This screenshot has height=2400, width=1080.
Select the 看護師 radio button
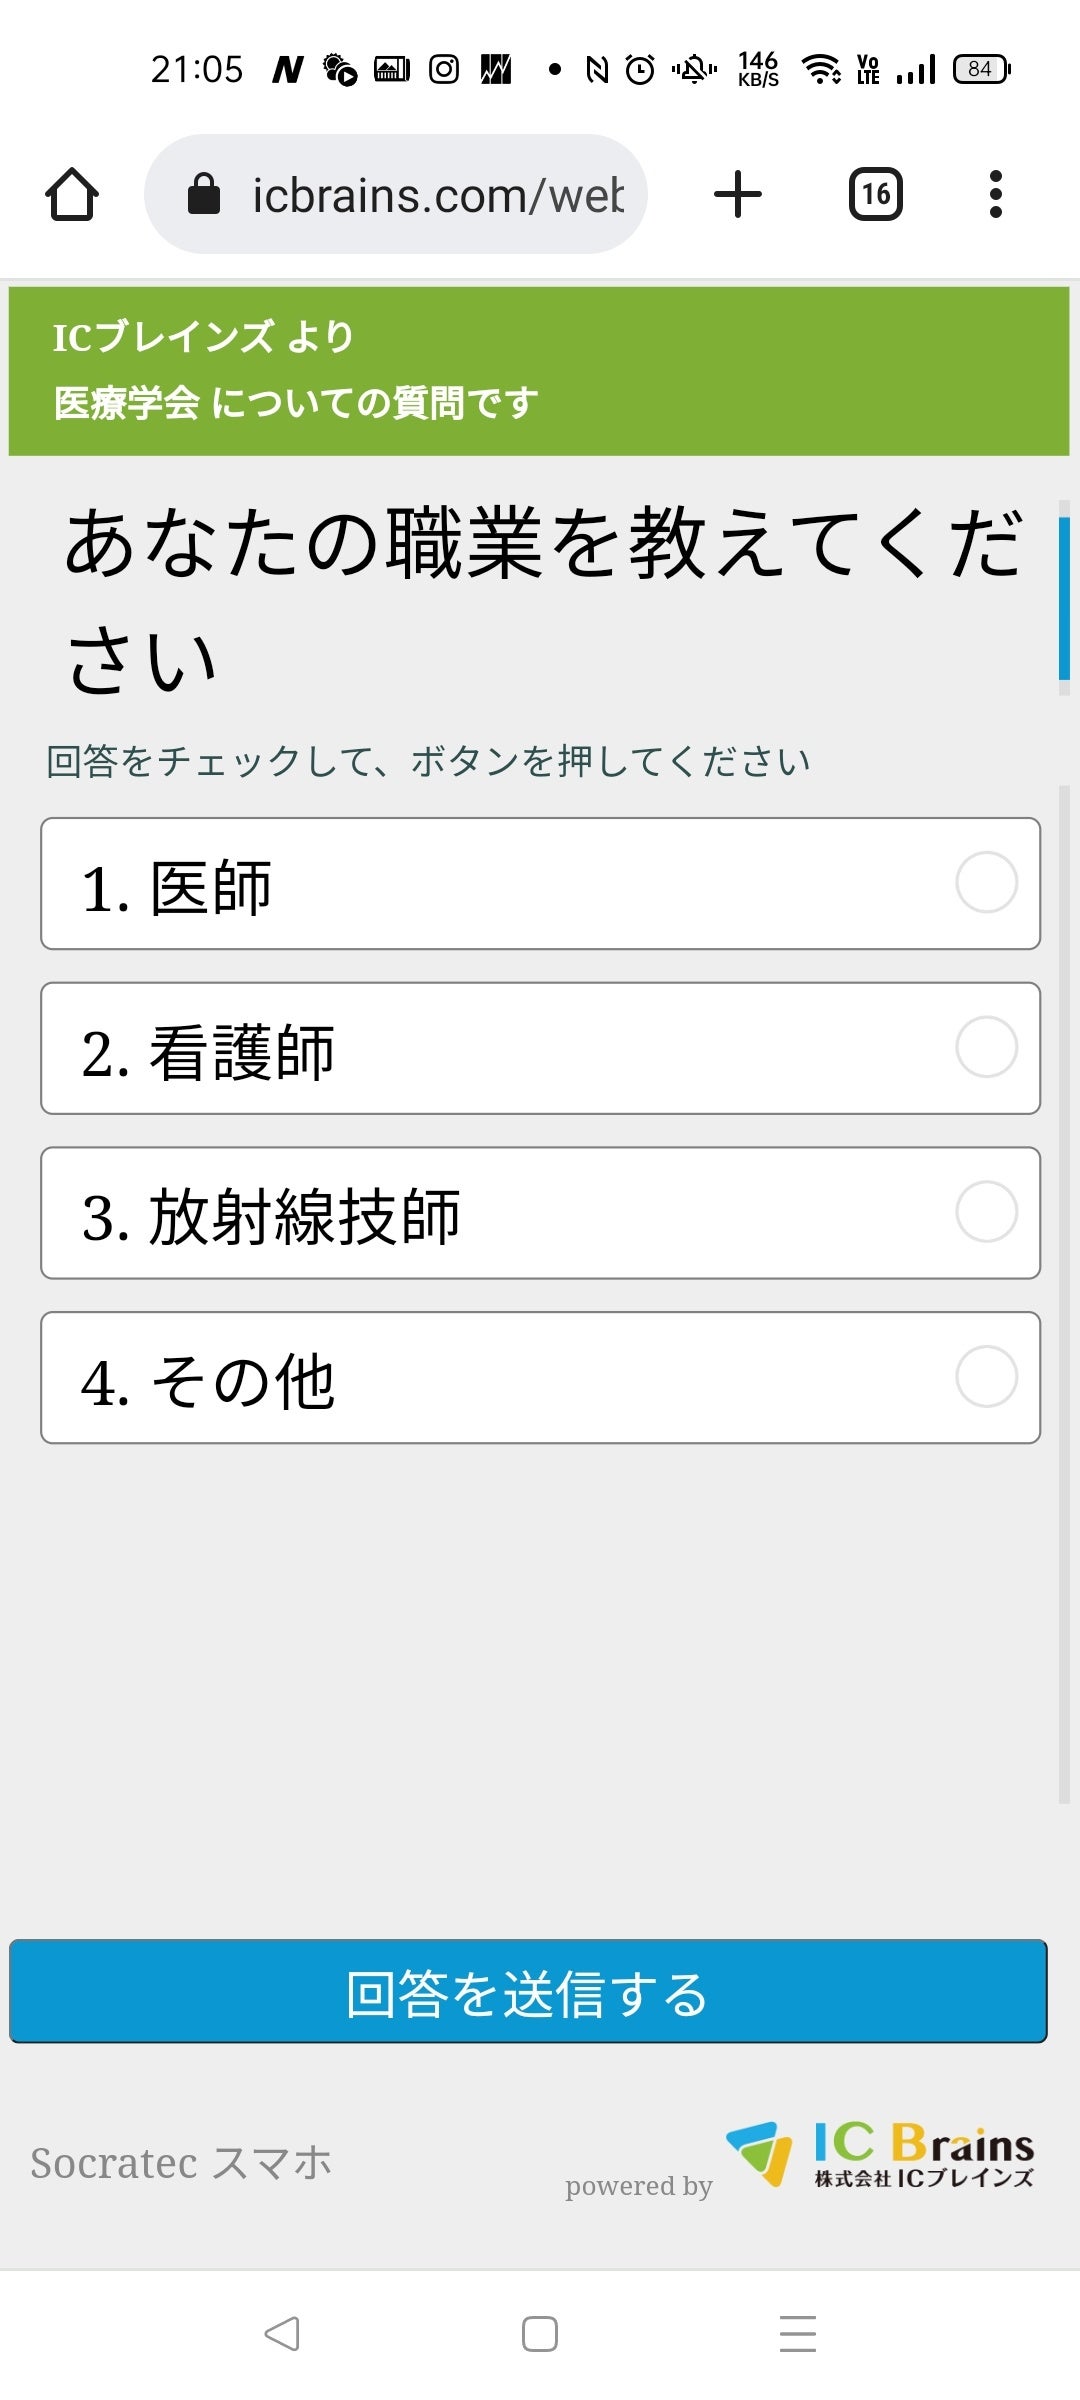(986, 1047)
